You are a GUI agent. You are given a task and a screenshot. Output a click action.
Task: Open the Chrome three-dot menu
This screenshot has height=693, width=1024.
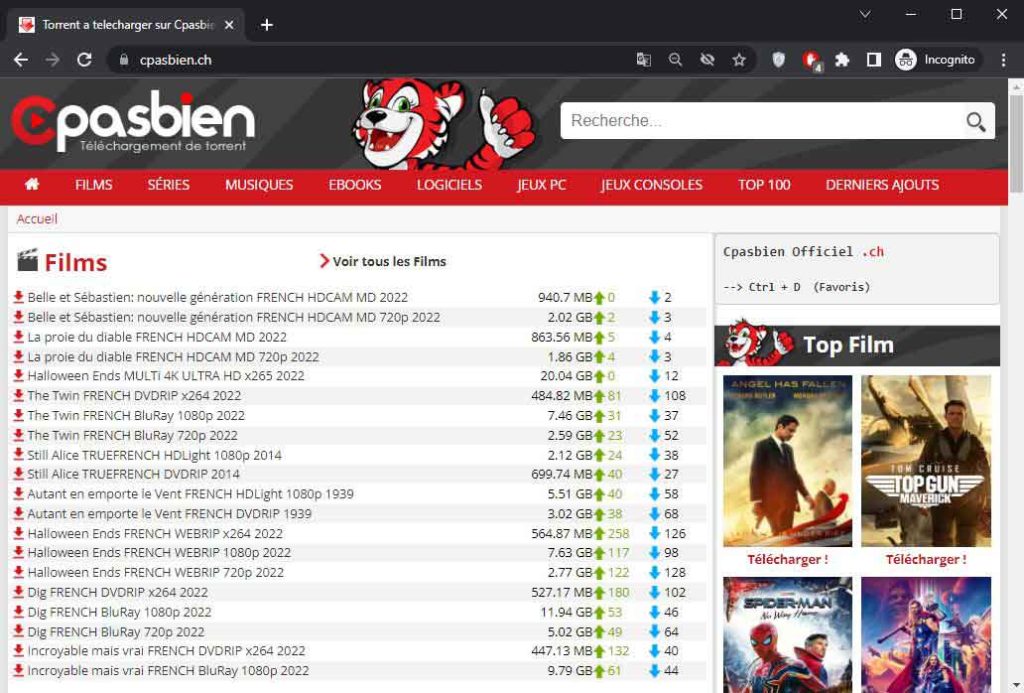[x=1004, y=60]
